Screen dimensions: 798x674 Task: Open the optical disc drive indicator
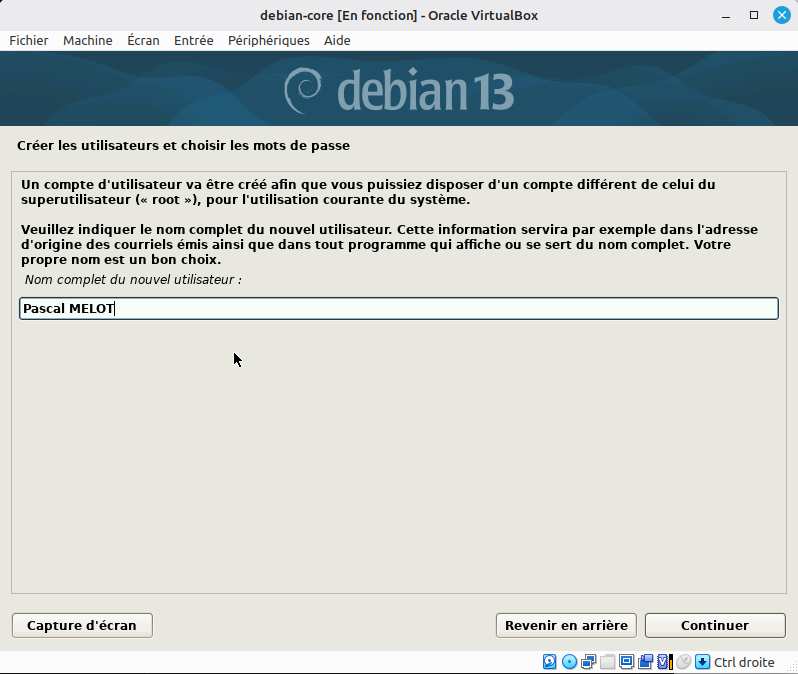click(569, 662)
